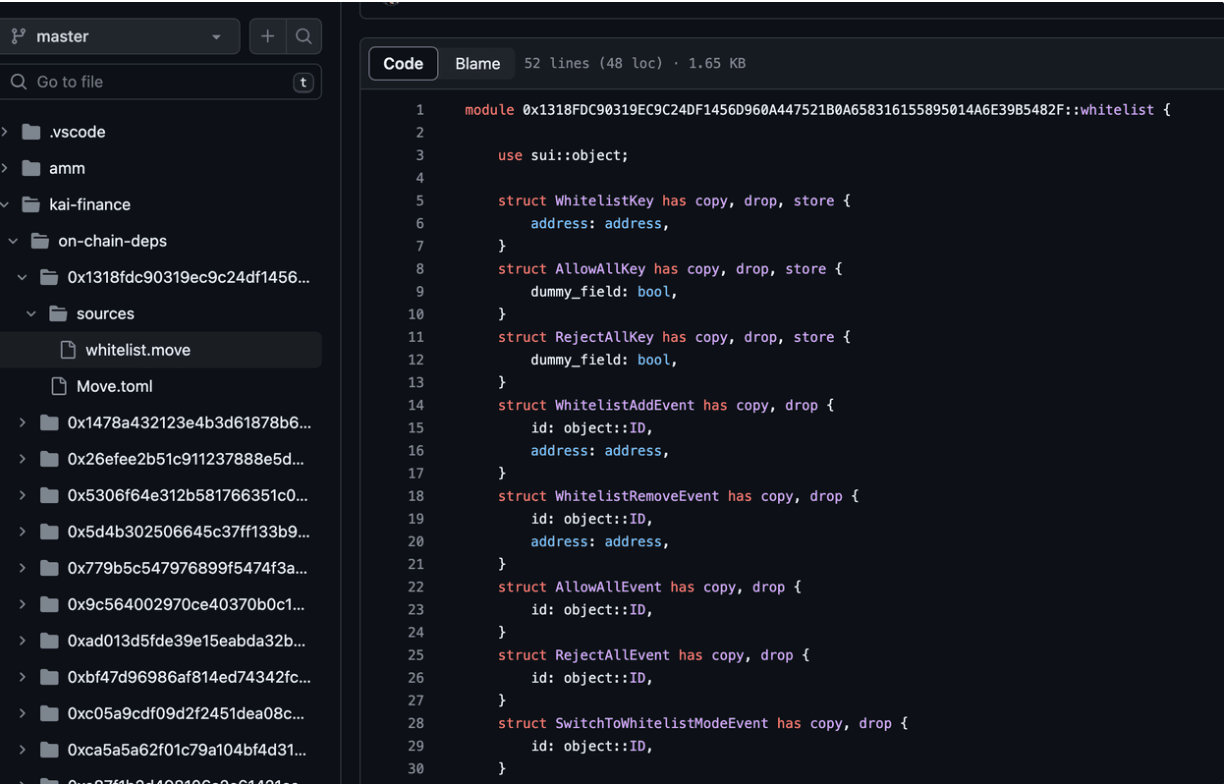Click the "struct WhitelistKey" code text
The image size is (1228, 784).
[x=575, y=201]
